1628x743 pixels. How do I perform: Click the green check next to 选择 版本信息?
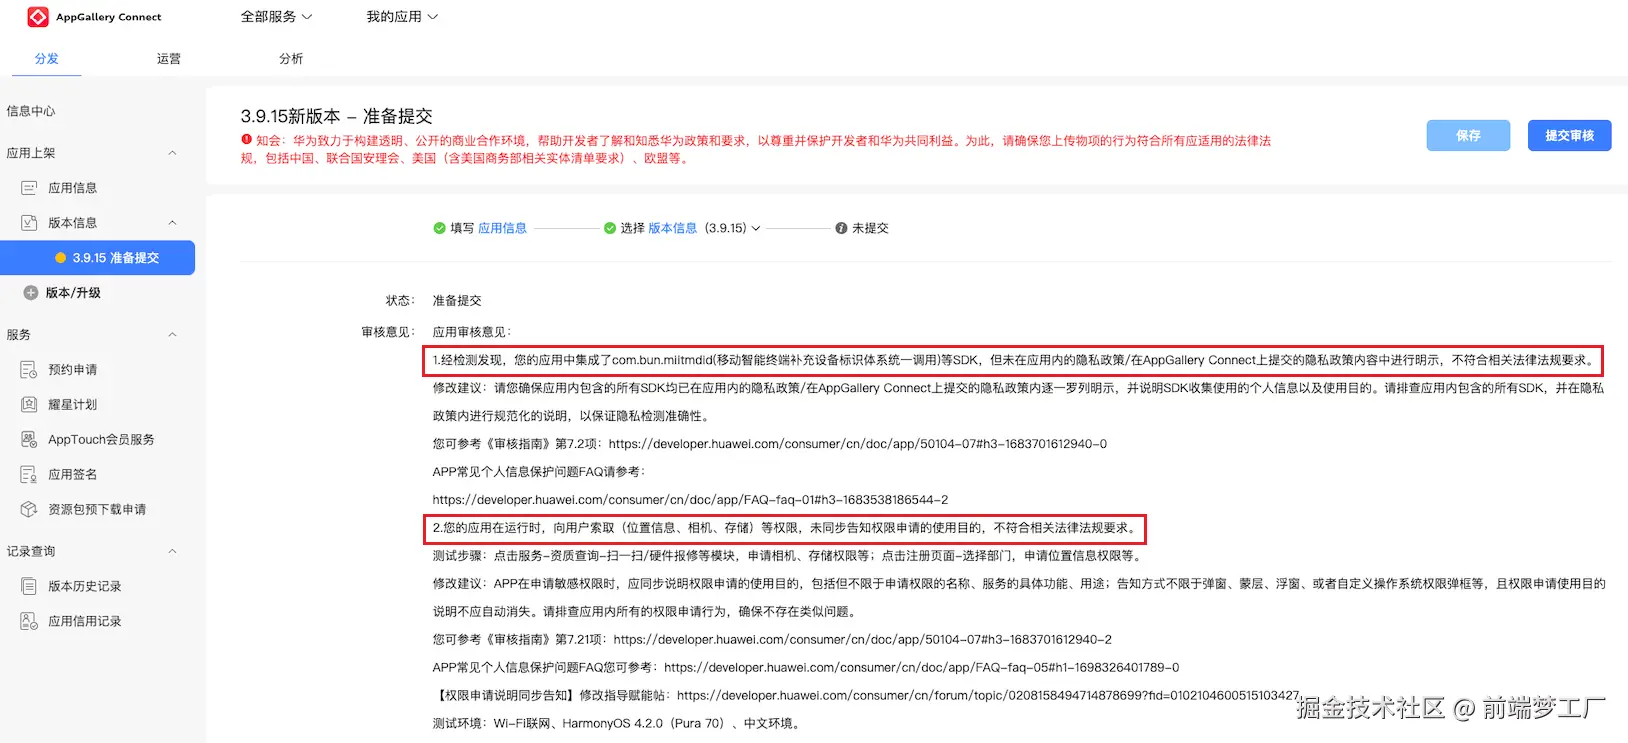pos(610,228)
